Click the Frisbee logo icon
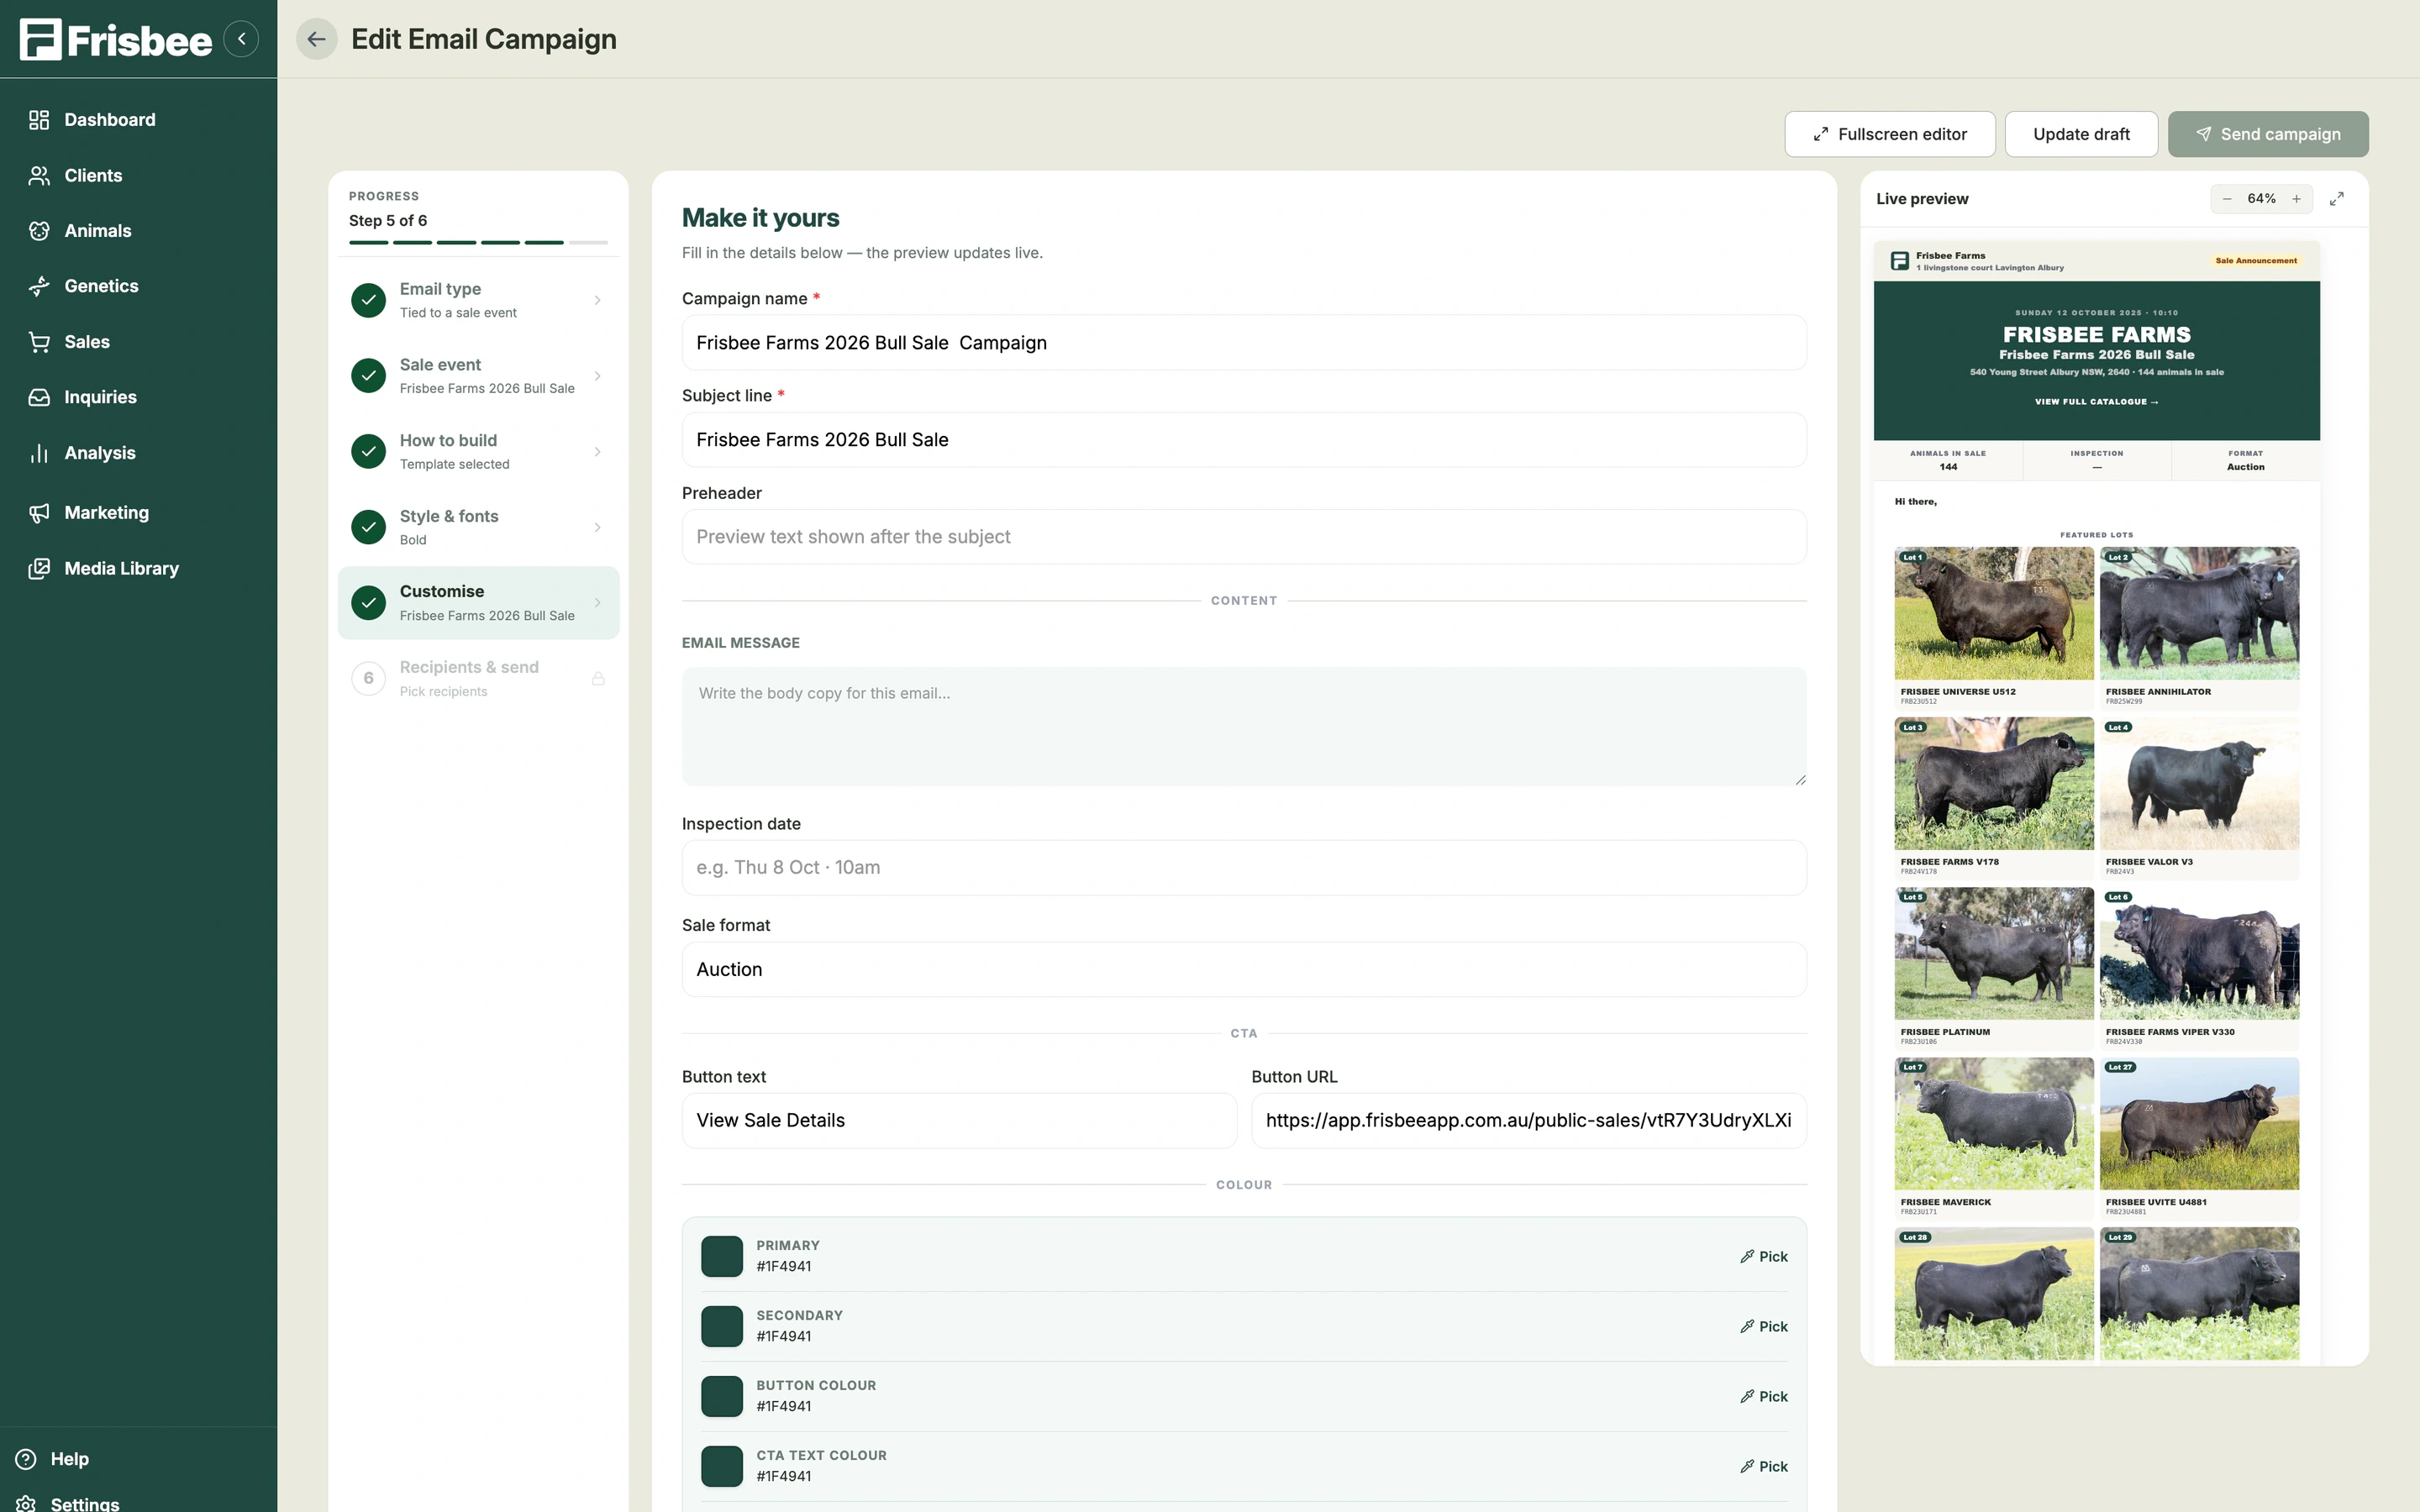Screen dimensions: 2420x1512 click(x=40, y=39)
